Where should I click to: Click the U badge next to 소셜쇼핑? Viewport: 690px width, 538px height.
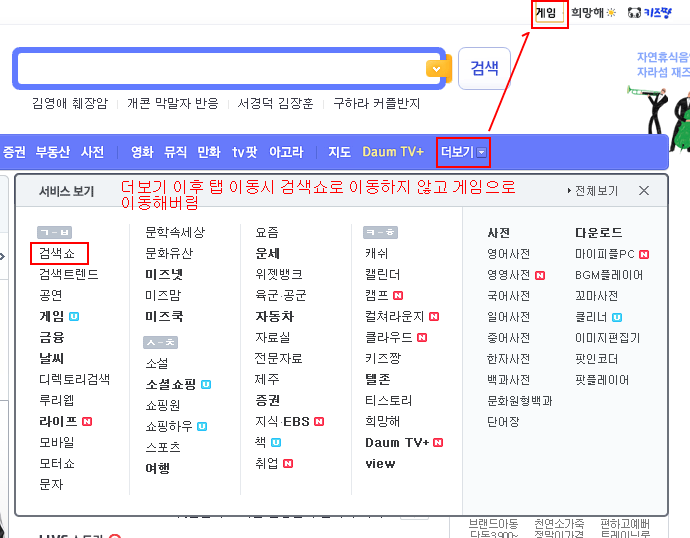[x=206, y=384]
